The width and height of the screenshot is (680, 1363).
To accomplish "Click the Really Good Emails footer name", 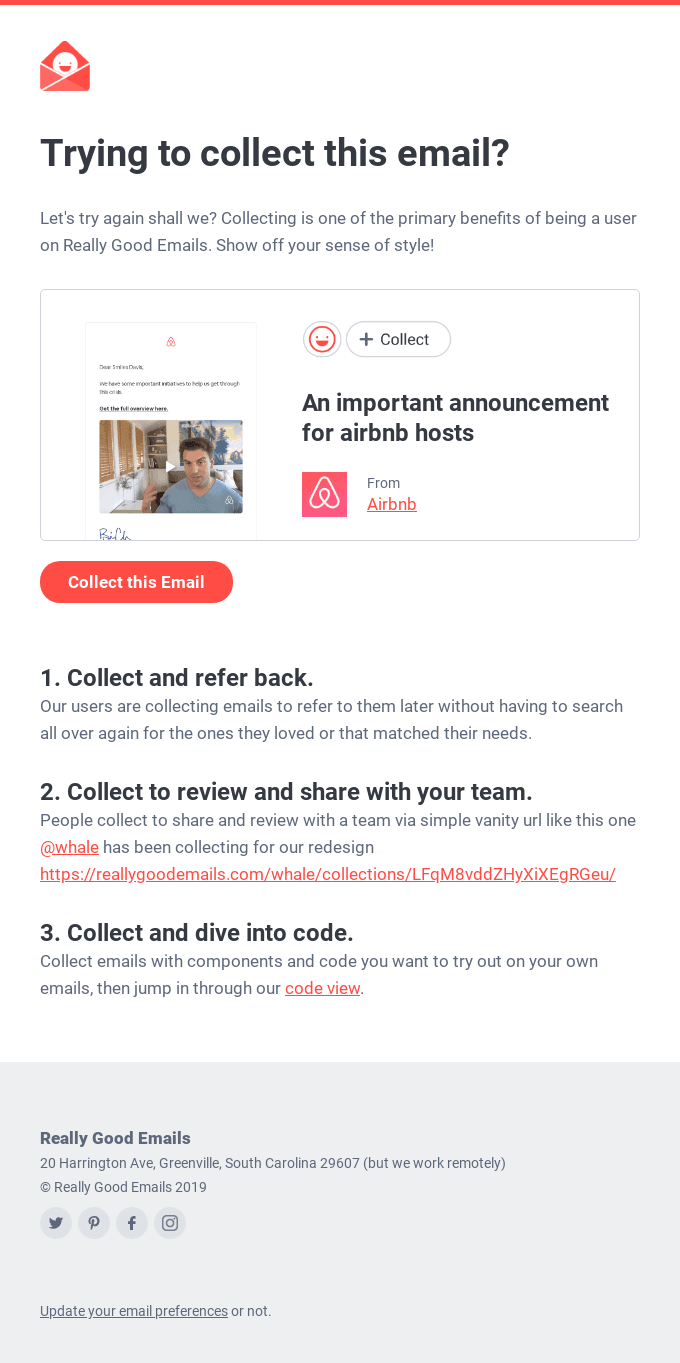I will click(115, 1138).
